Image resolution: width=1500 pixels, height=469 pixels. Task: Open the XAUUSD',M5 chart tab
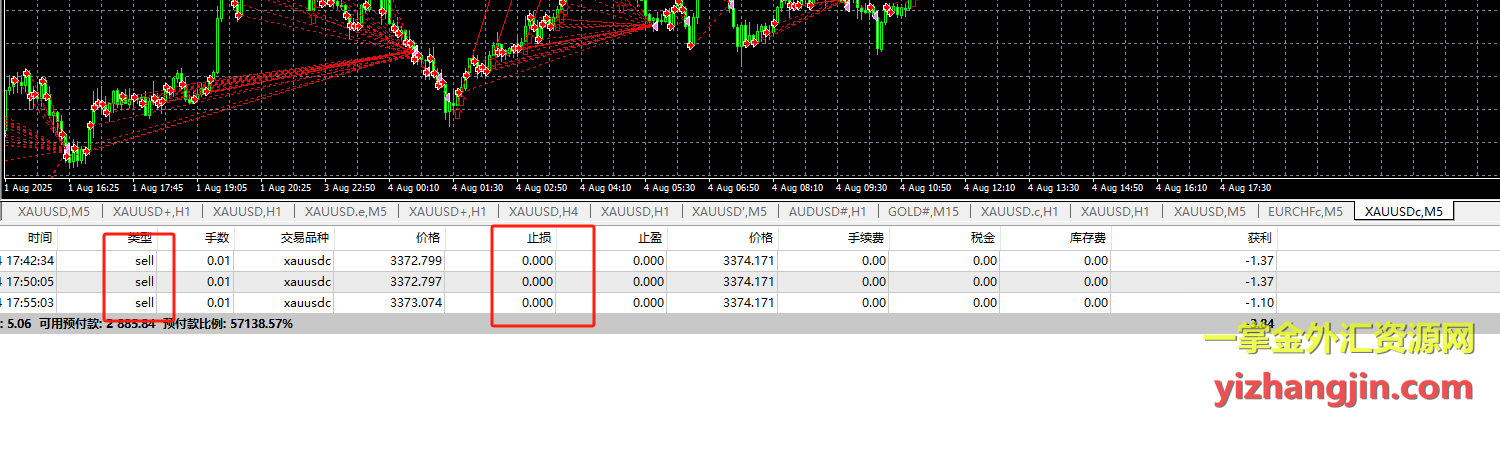point(729,211)
